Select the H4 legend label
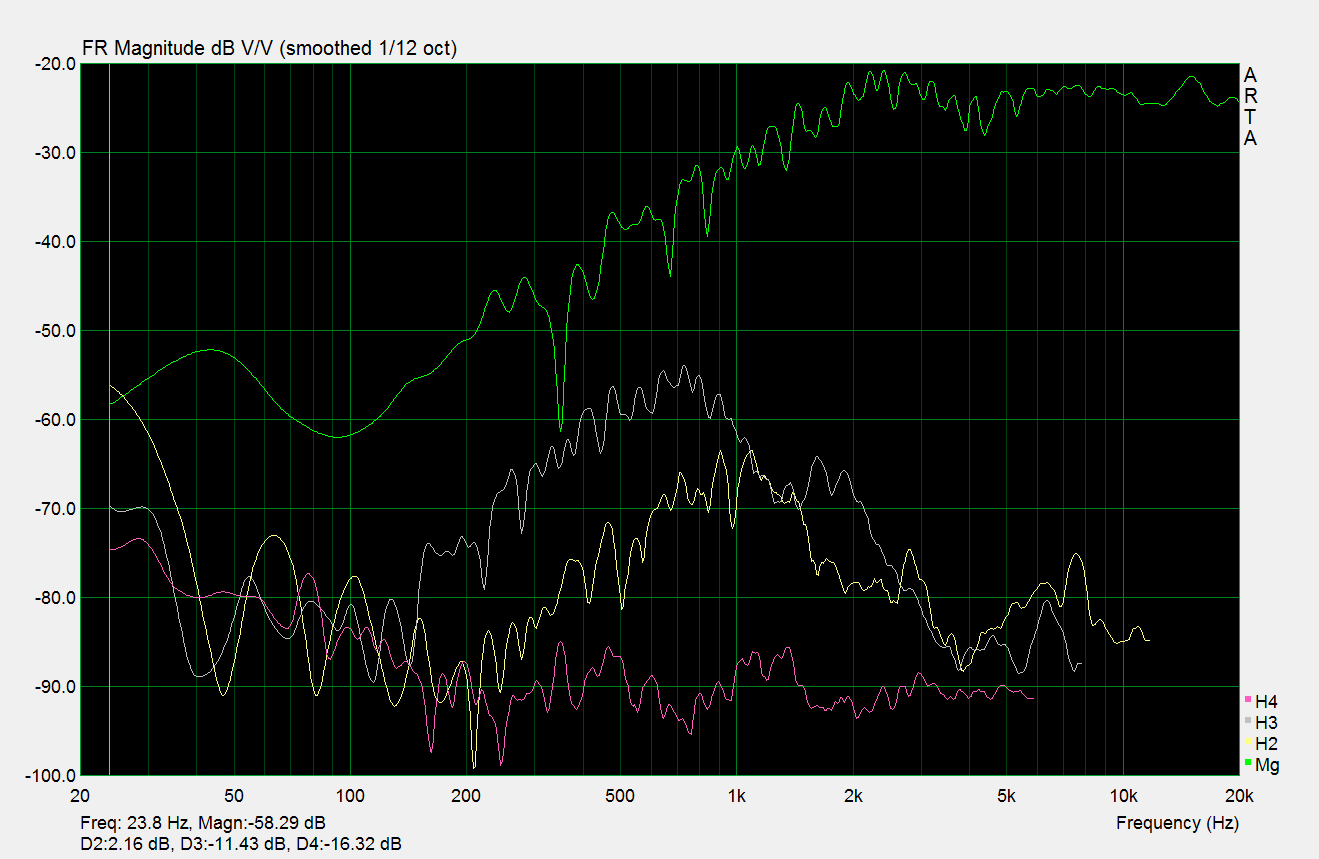The height and width of the screenshot is (859, 1319). coord(1266,701)
